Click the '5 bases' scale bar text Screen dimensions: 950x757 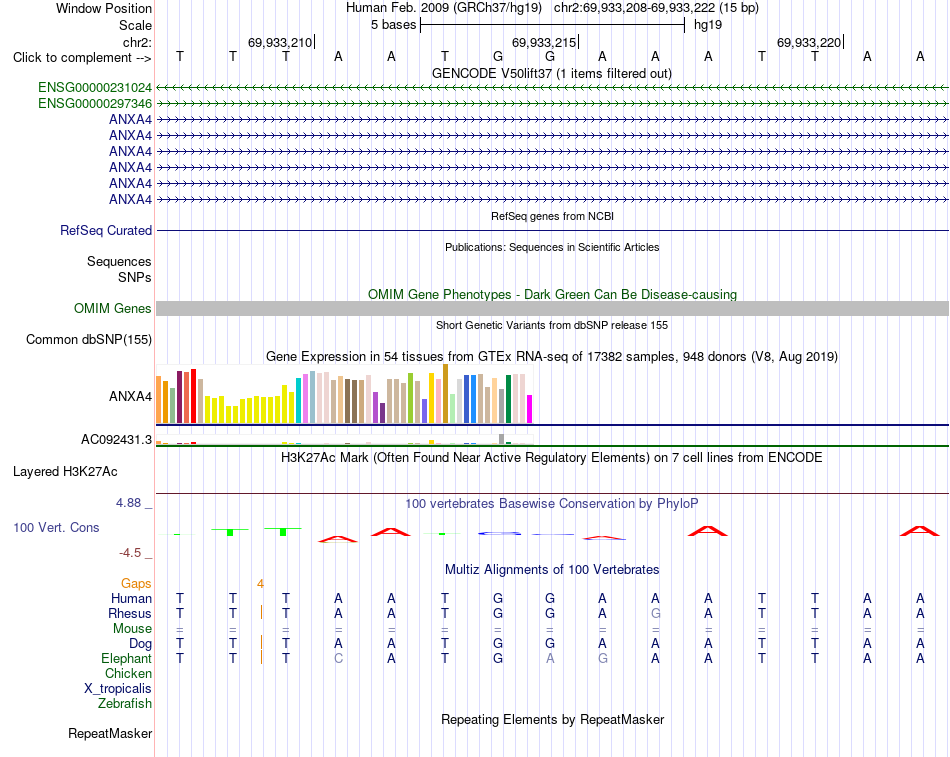(x=394, y=25)
